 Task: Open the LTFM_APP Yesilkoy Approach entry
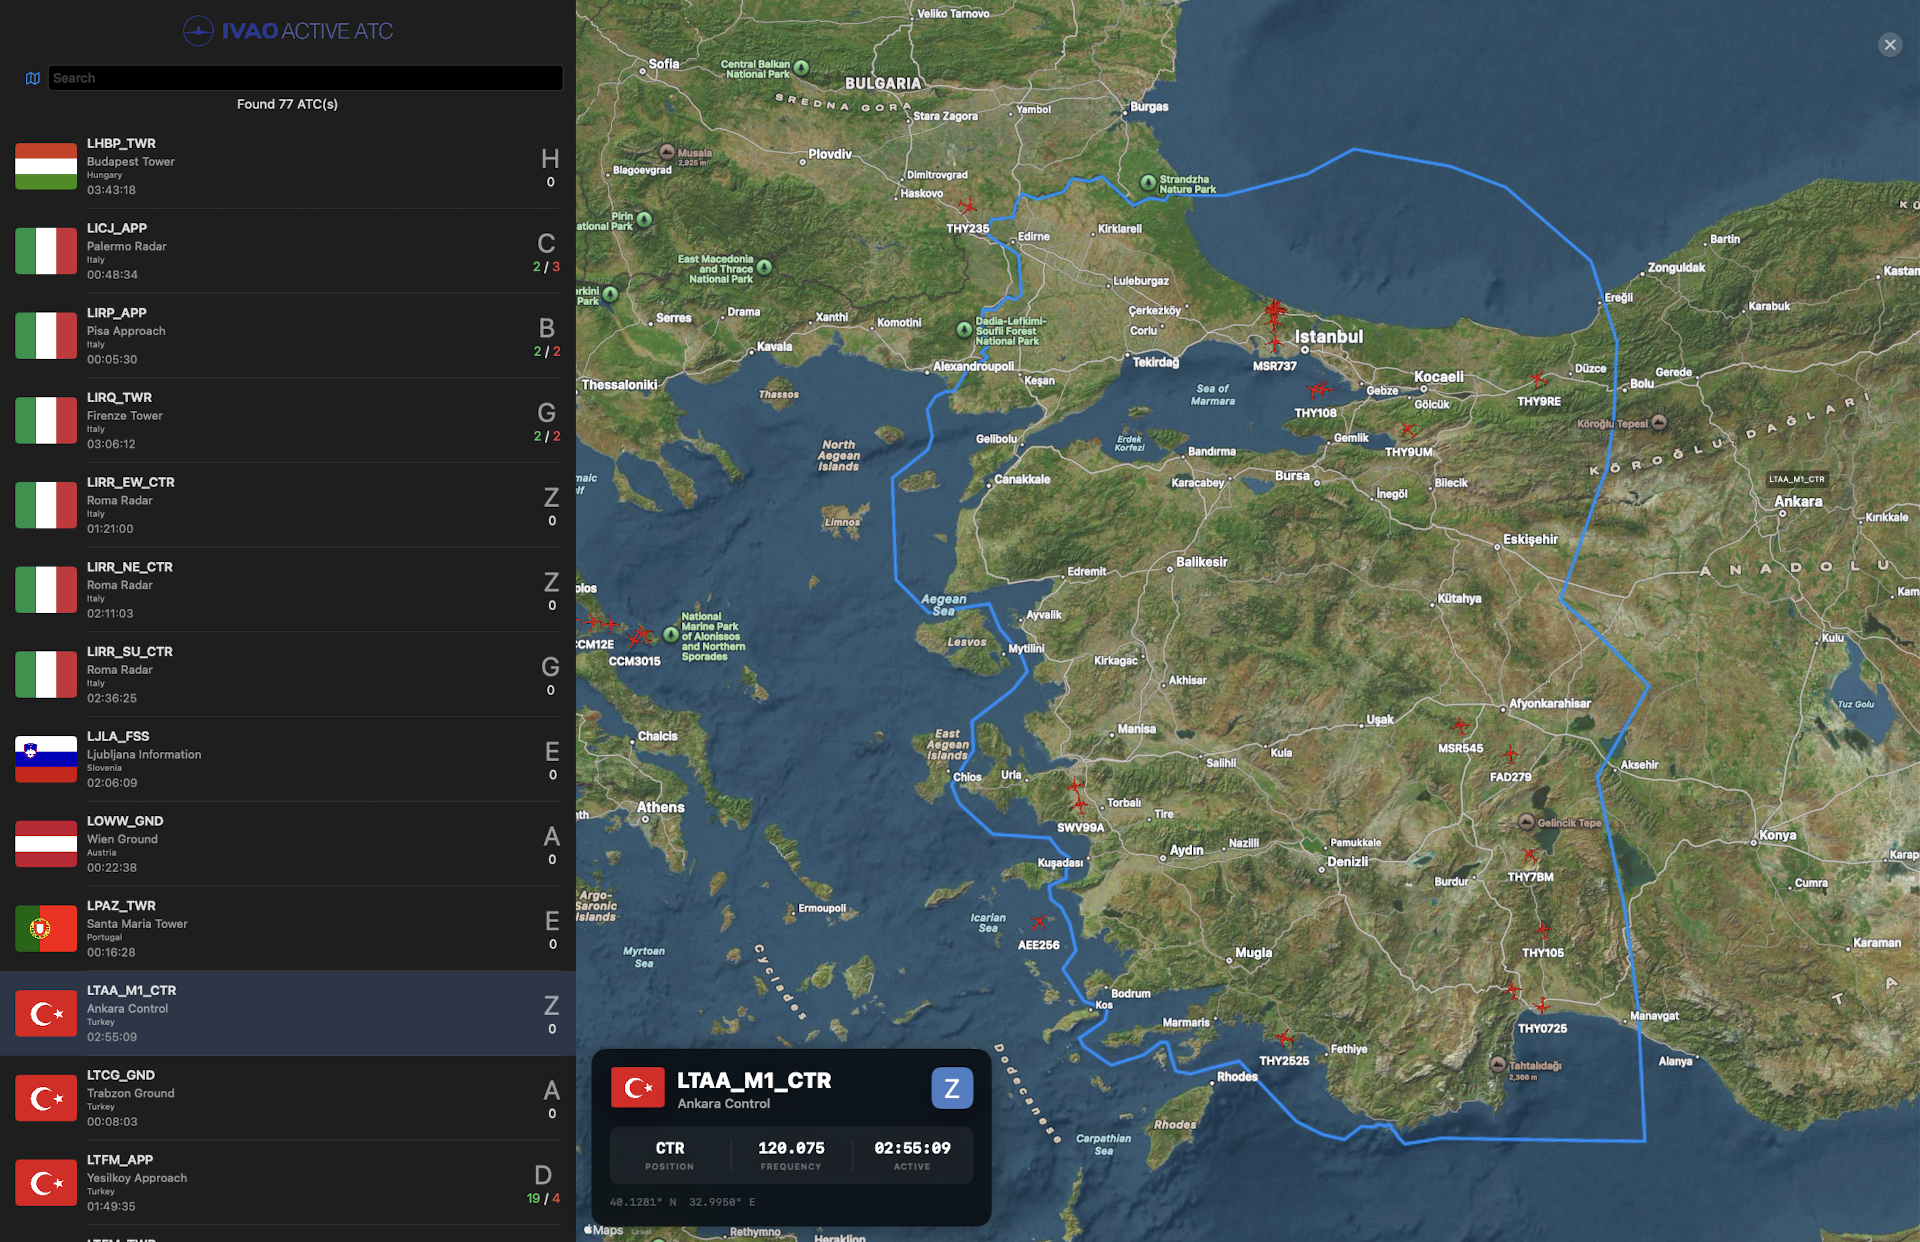pos(288,1182)
